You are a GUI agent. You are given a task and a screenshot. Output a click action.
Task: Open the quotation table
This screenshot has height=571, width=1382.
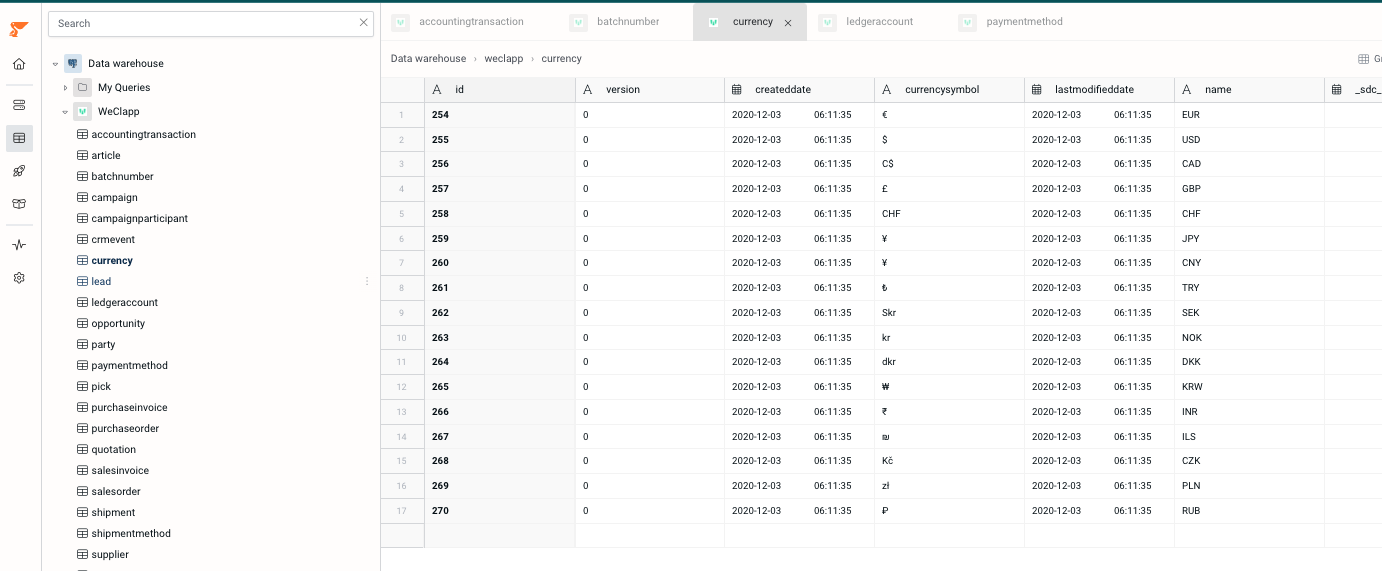(113, 449)
